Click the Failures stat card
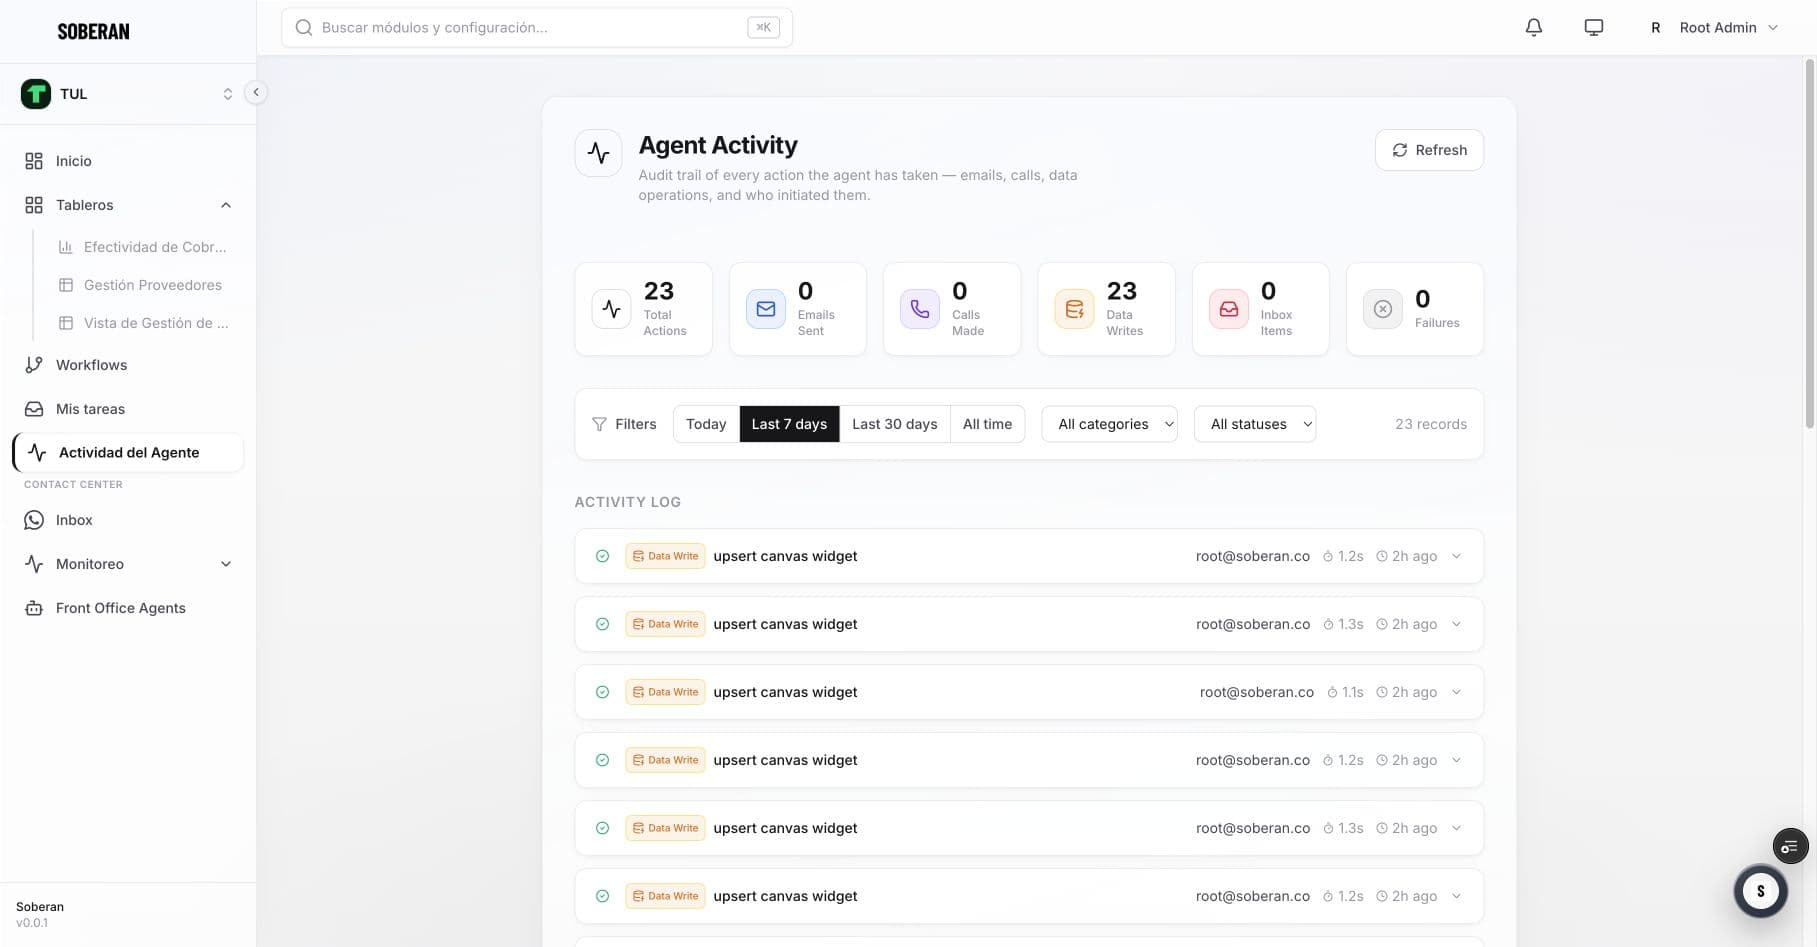This screenshot has width=1817, height=947. pyautogui.click(x=1414, y=309)
